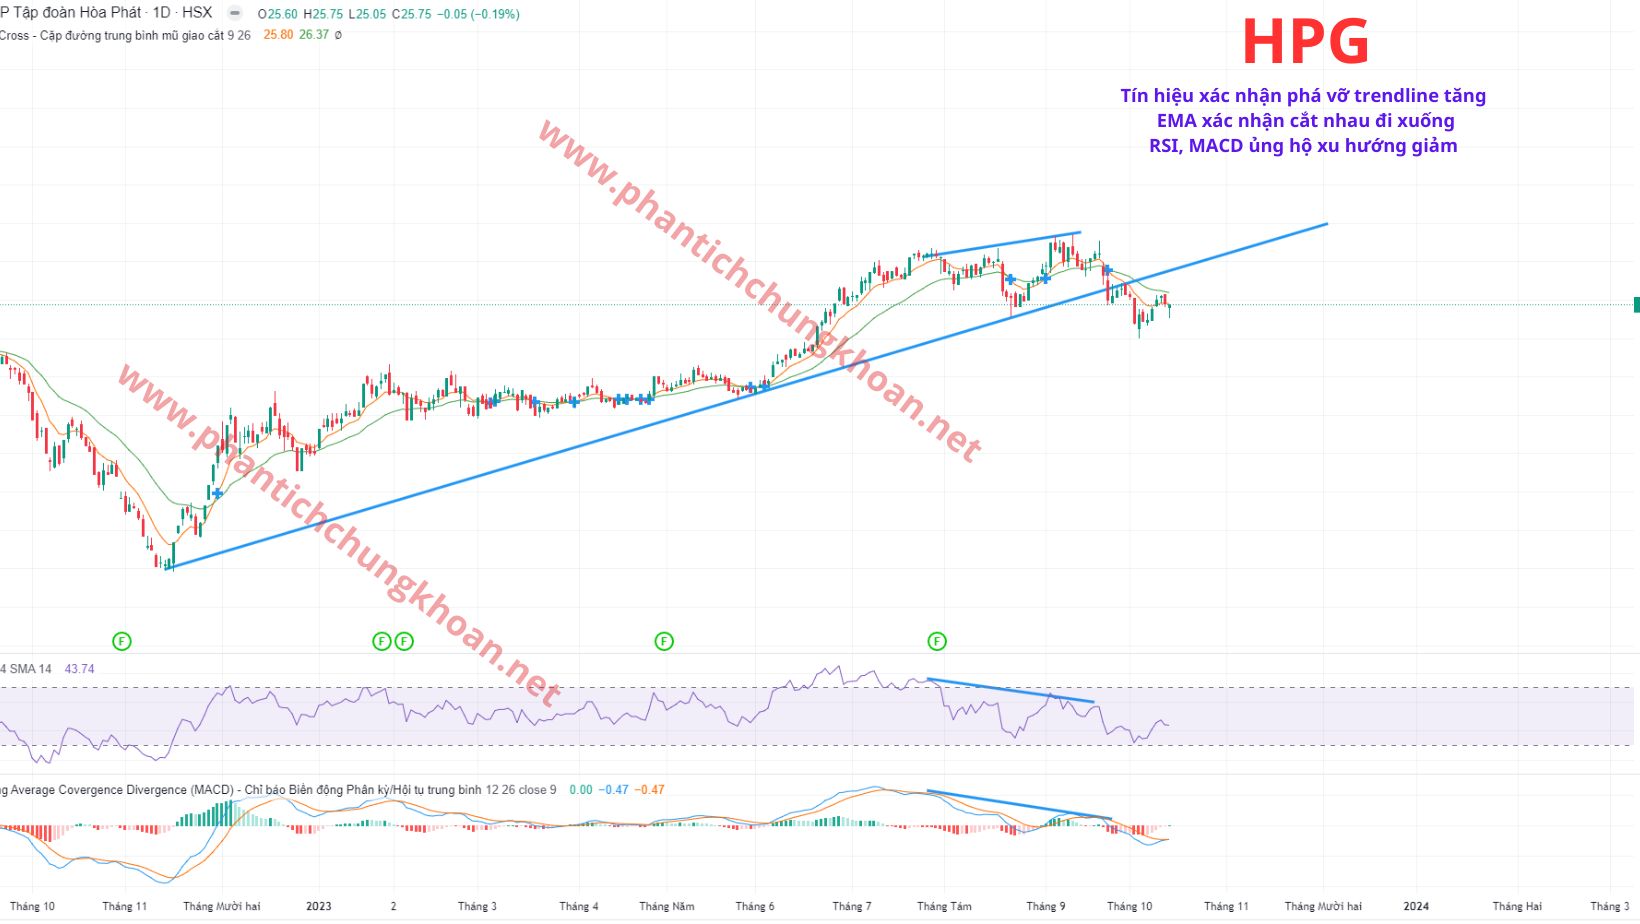The height and width of the screenshot is (924, 1640).
Task: Open the EMA Cross 9 26 indicator legend
Action: (125, 35)
